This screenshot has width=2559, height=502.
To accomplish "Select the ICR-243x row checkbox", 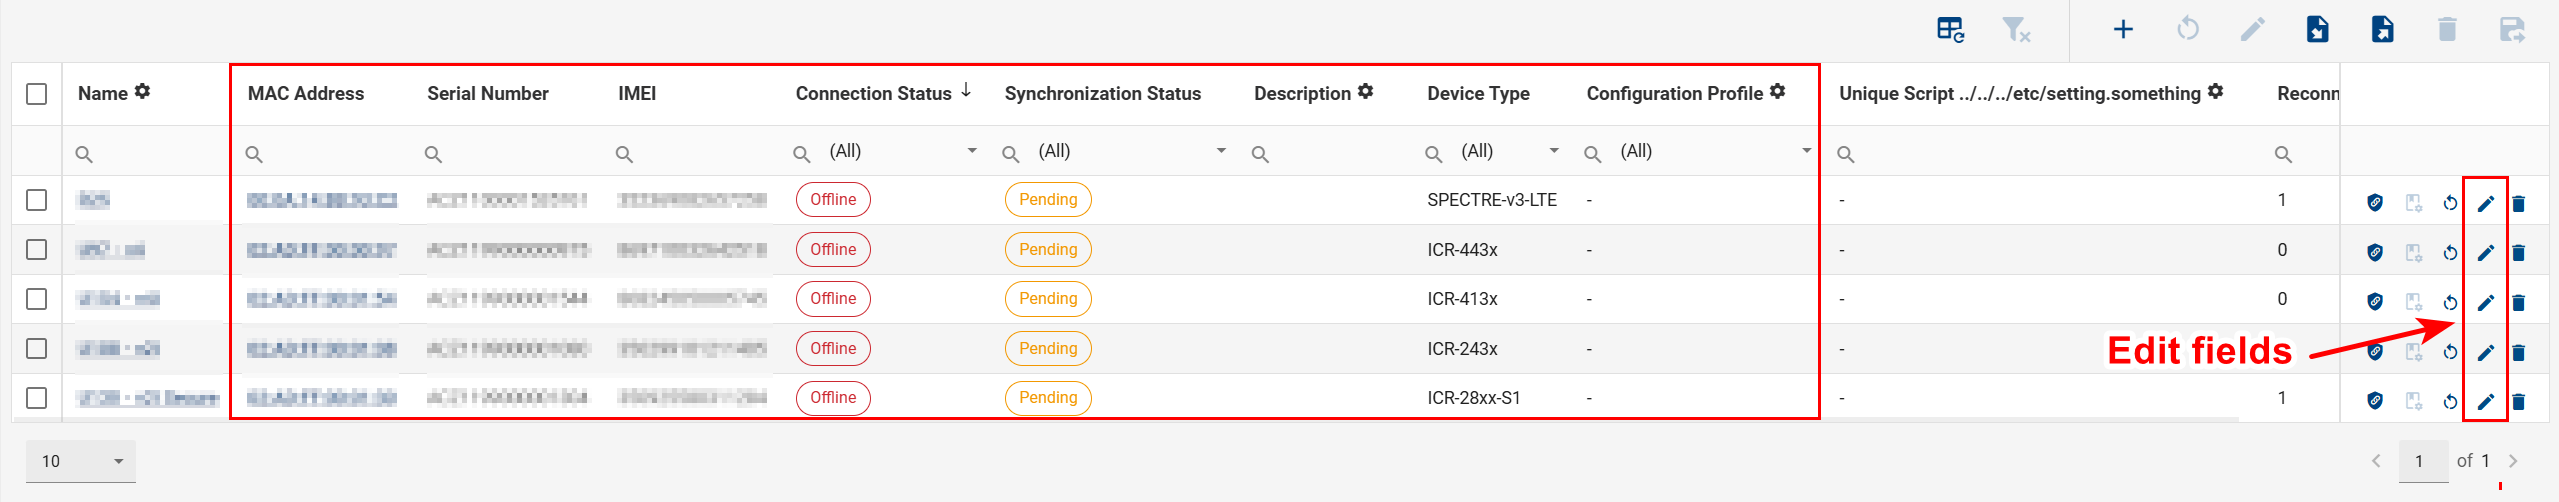I will [x=37, y=348].
